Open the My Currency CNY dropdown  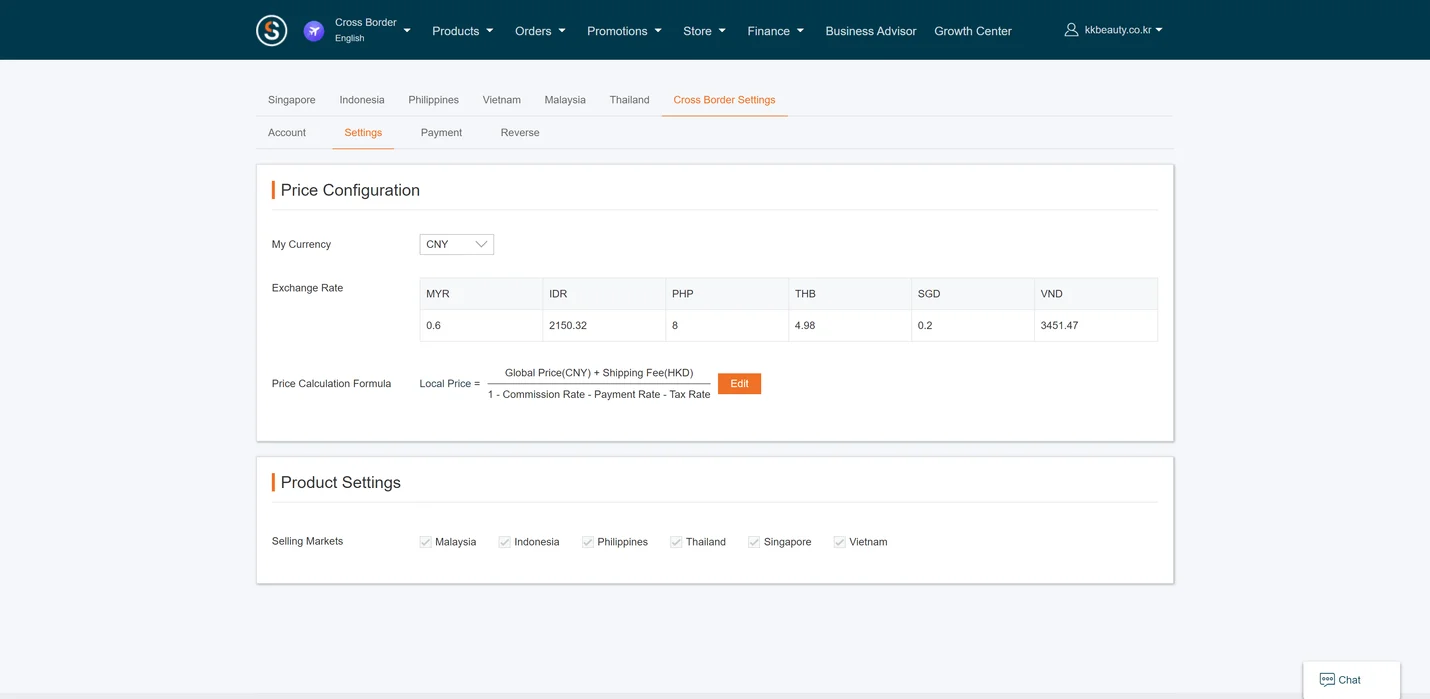tap(457, 244)
